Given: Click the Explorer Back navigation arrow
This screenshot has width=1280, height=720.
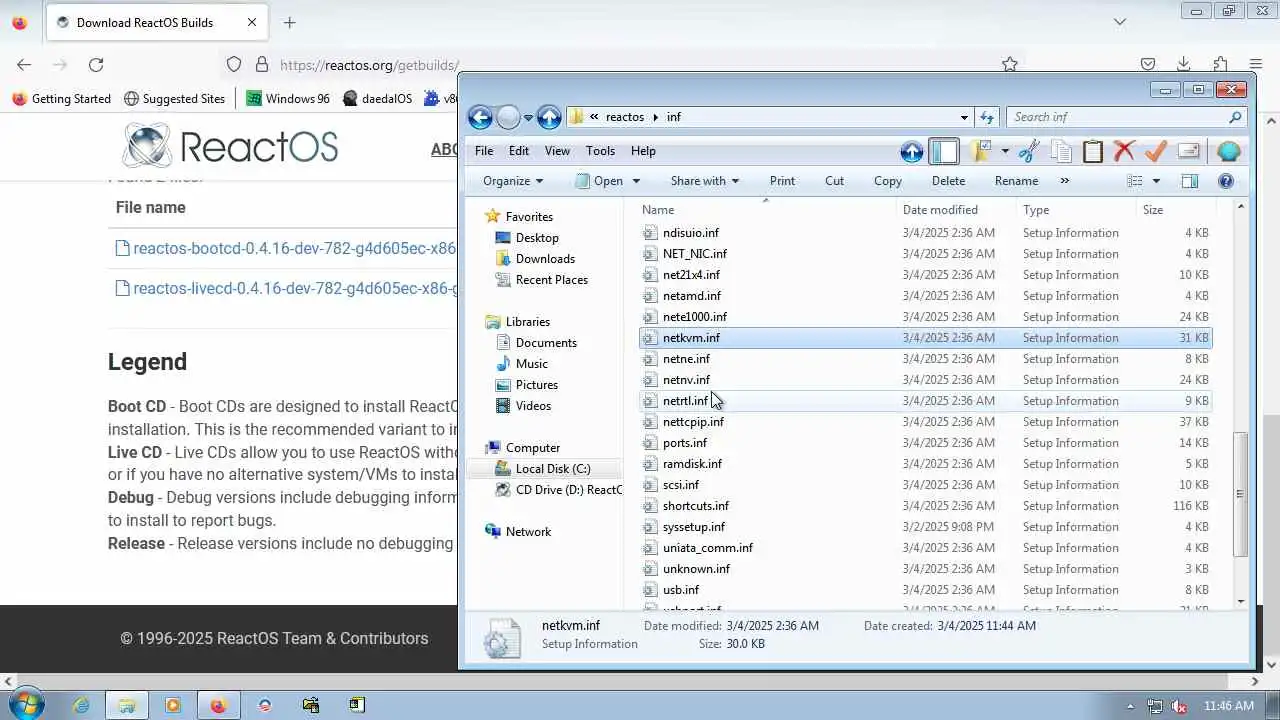Looking at the screenshot, I should click(x=480, y=118).
